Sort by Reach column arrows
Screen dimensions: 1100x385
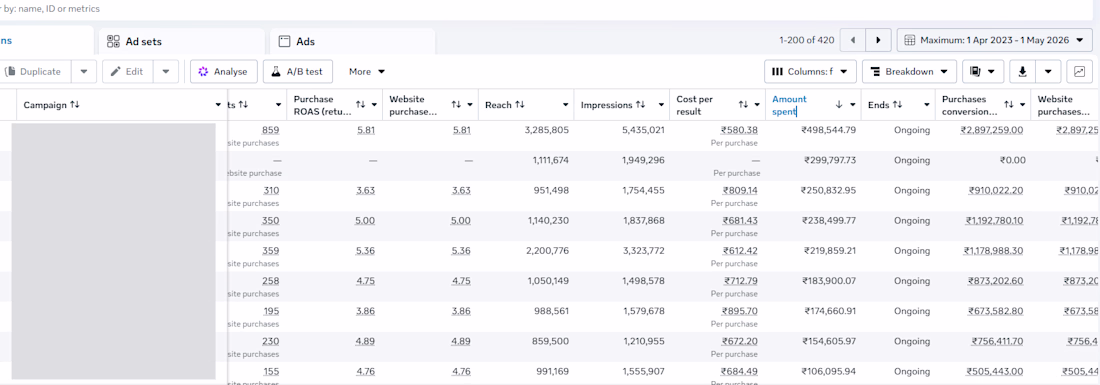point(520,105)
